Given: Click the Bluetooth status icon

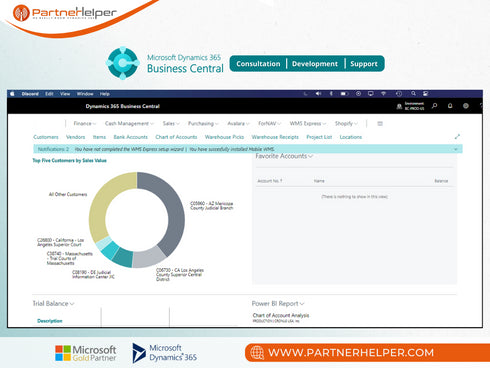Looking at the screenshot, I should (331, 94).
